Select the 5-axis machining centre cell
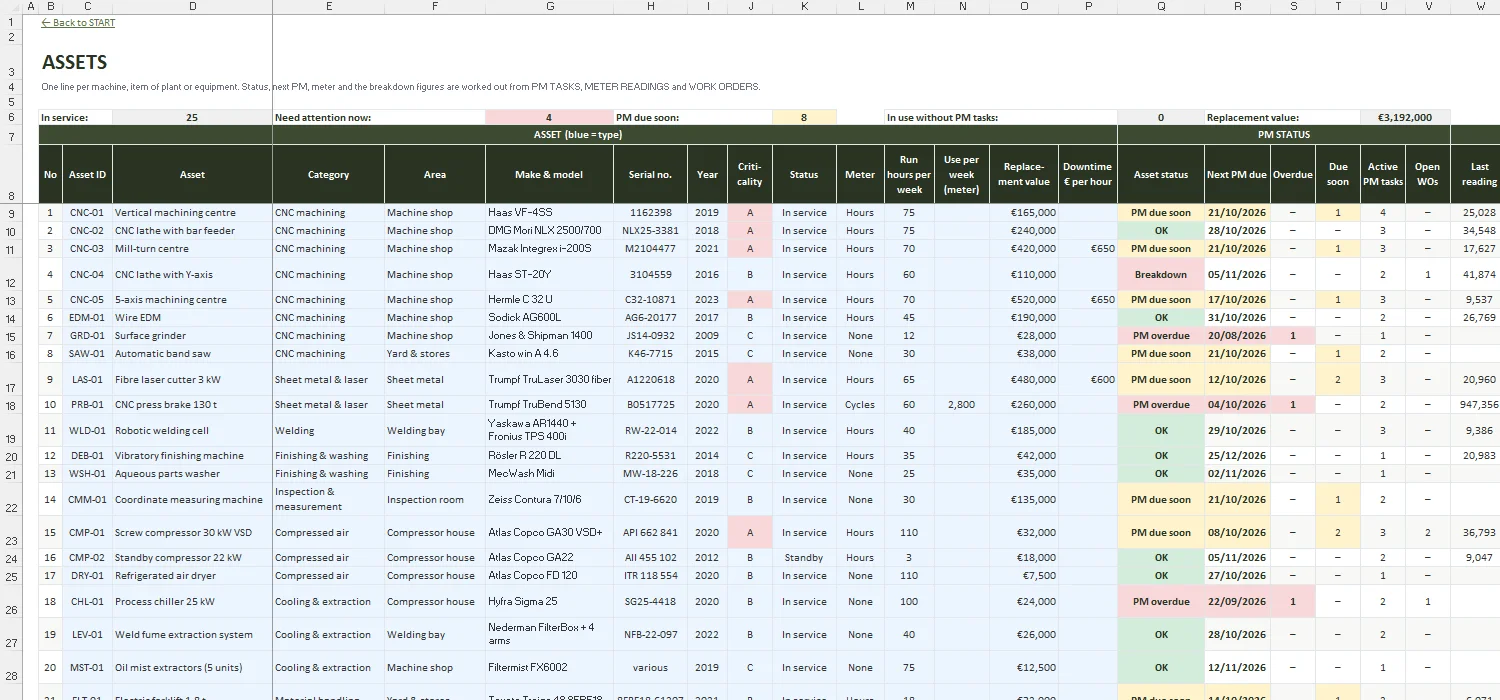This screenshot has height=700, width=1500. 192,300
